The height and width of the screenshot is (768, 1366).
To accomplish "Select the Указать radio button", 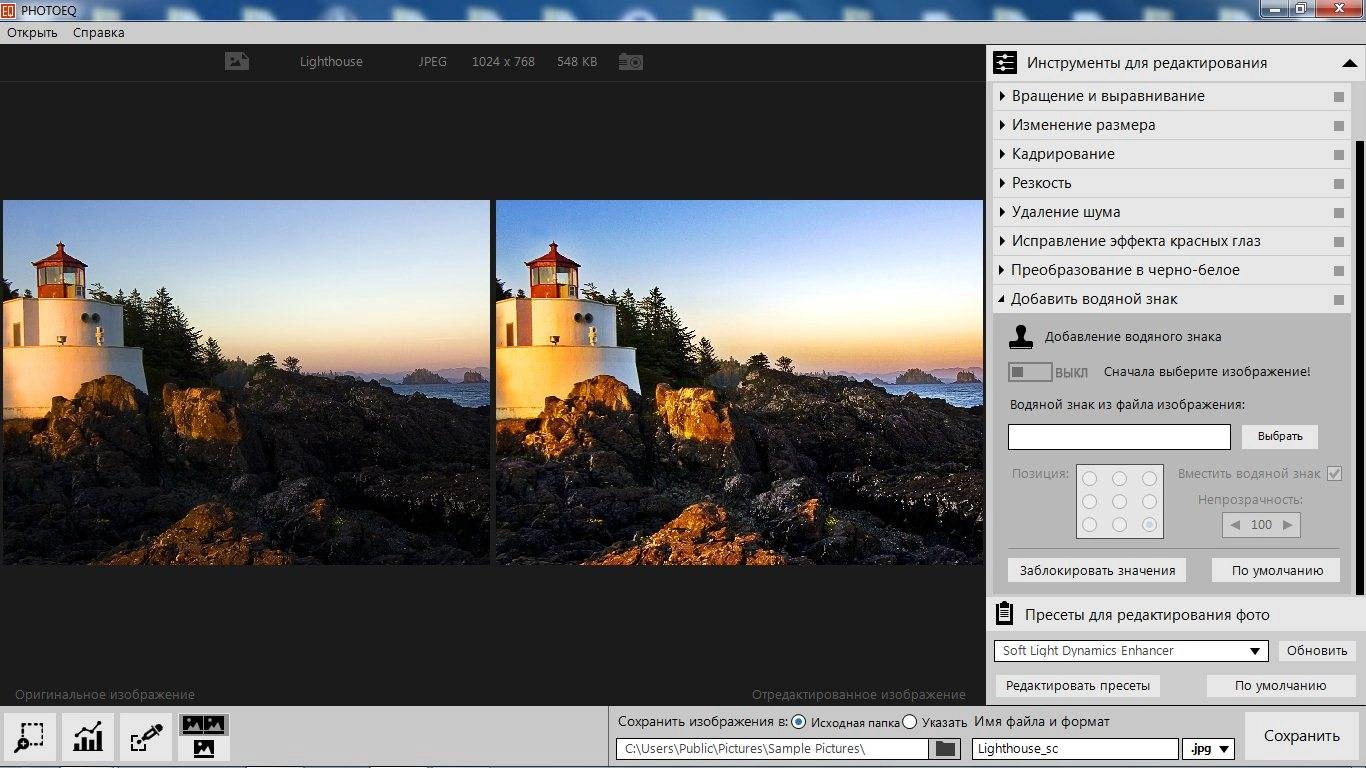I will point(909,722).
